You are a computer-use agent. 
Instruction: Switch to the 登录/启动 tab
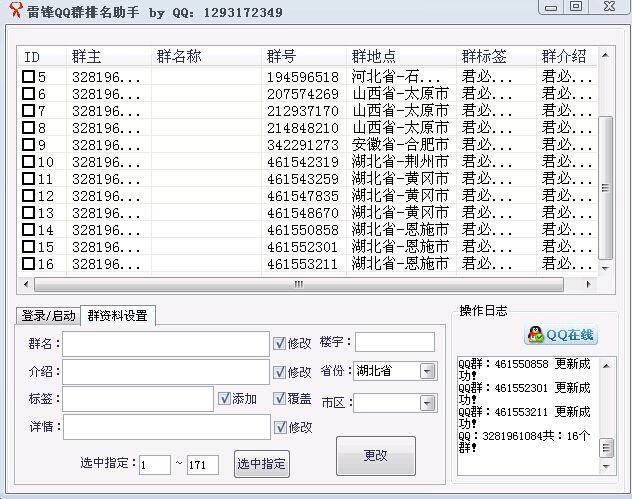tap(48, 316)
